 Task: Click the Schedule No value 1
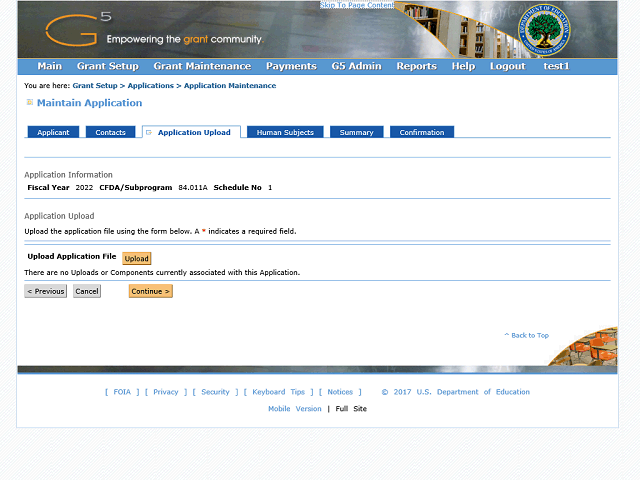[x=270, y=188]
